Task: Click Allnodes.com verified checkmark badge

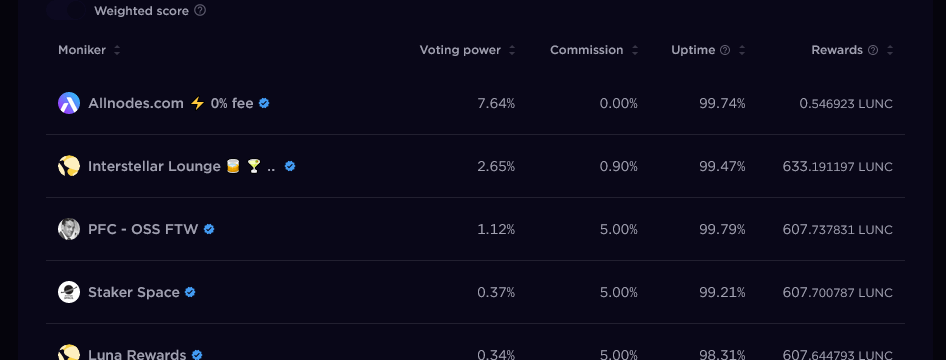Action: [x=264, y=103]
